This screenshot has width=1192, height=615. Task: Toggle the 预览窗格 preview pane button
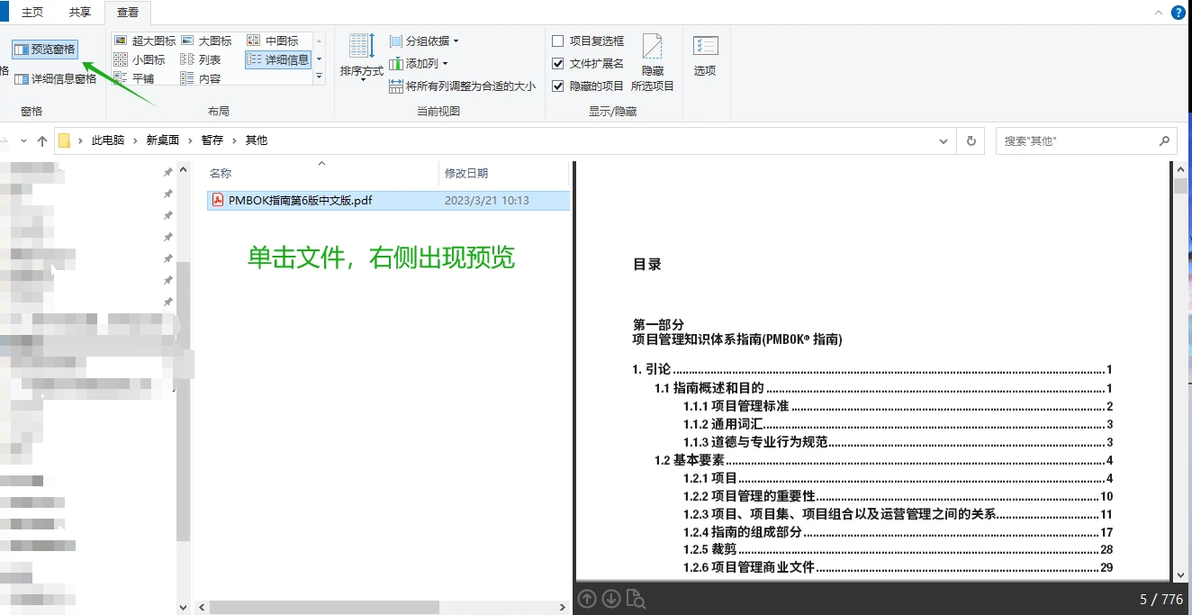tap(45, 49)
